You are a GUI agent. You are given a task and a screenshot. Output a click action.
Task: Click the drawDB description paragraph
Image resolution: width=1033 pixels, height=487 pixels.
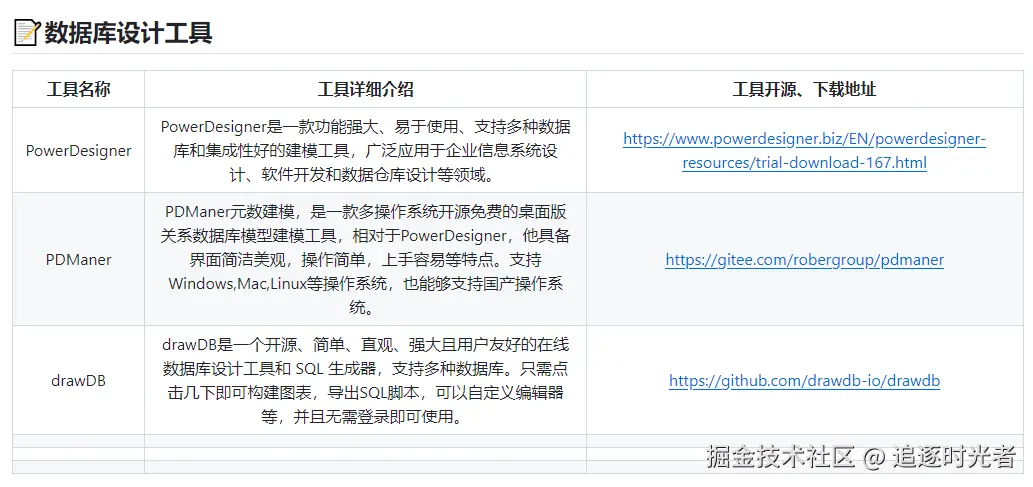(x=366, y=381)
